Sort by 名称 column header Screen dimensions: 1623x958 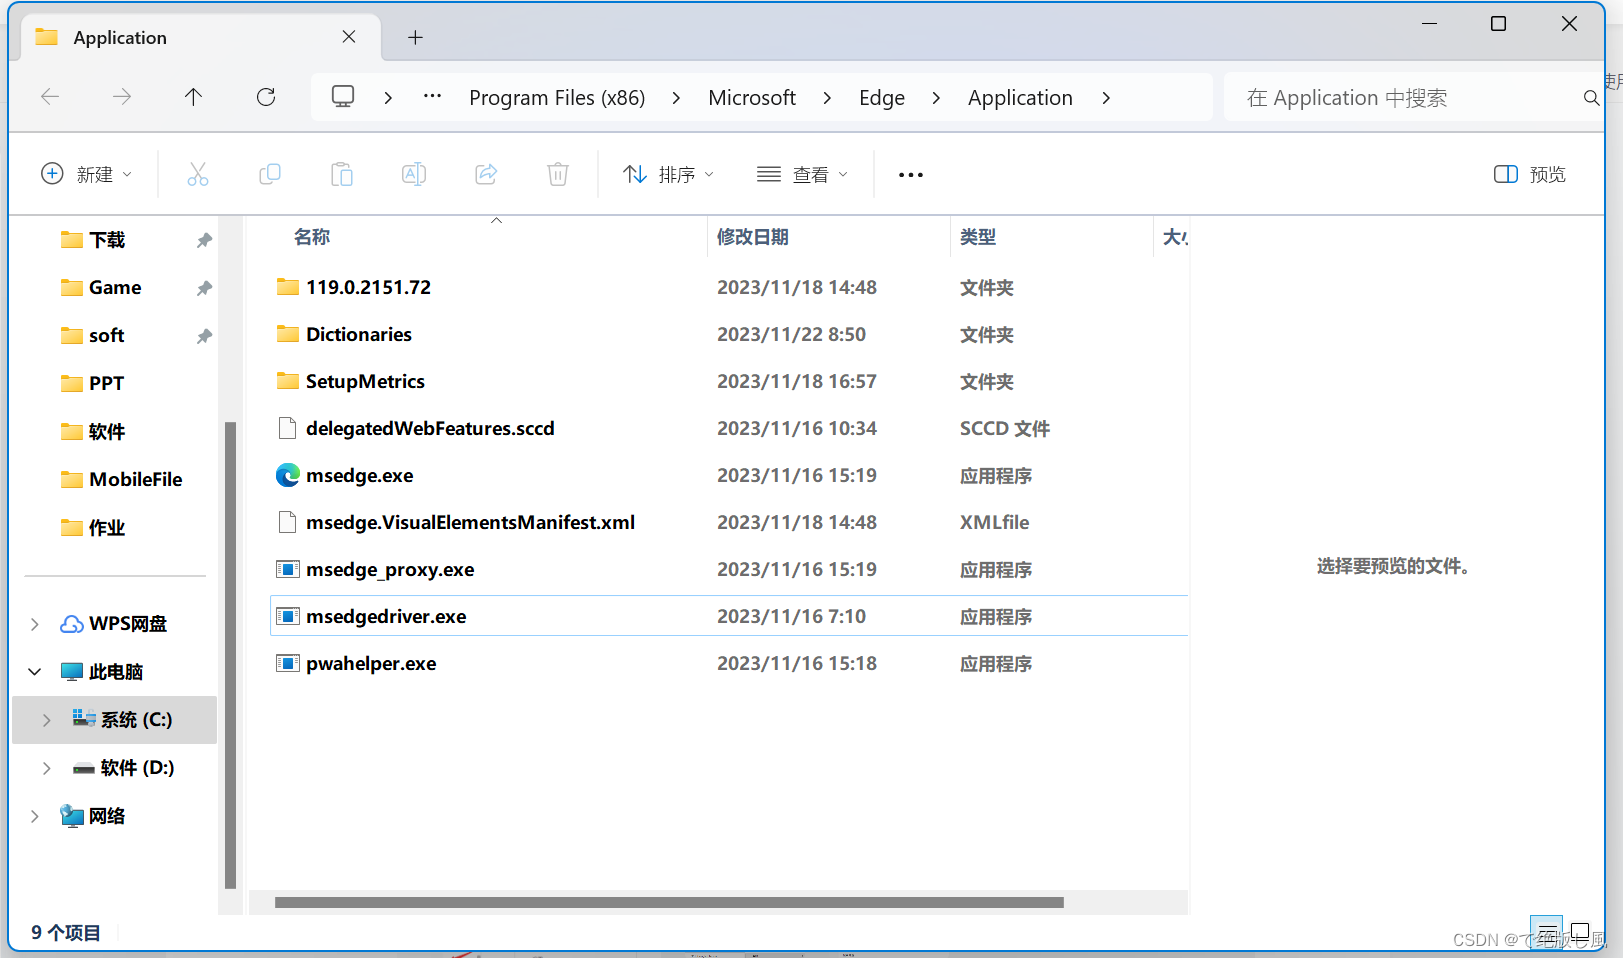[312, 237]
